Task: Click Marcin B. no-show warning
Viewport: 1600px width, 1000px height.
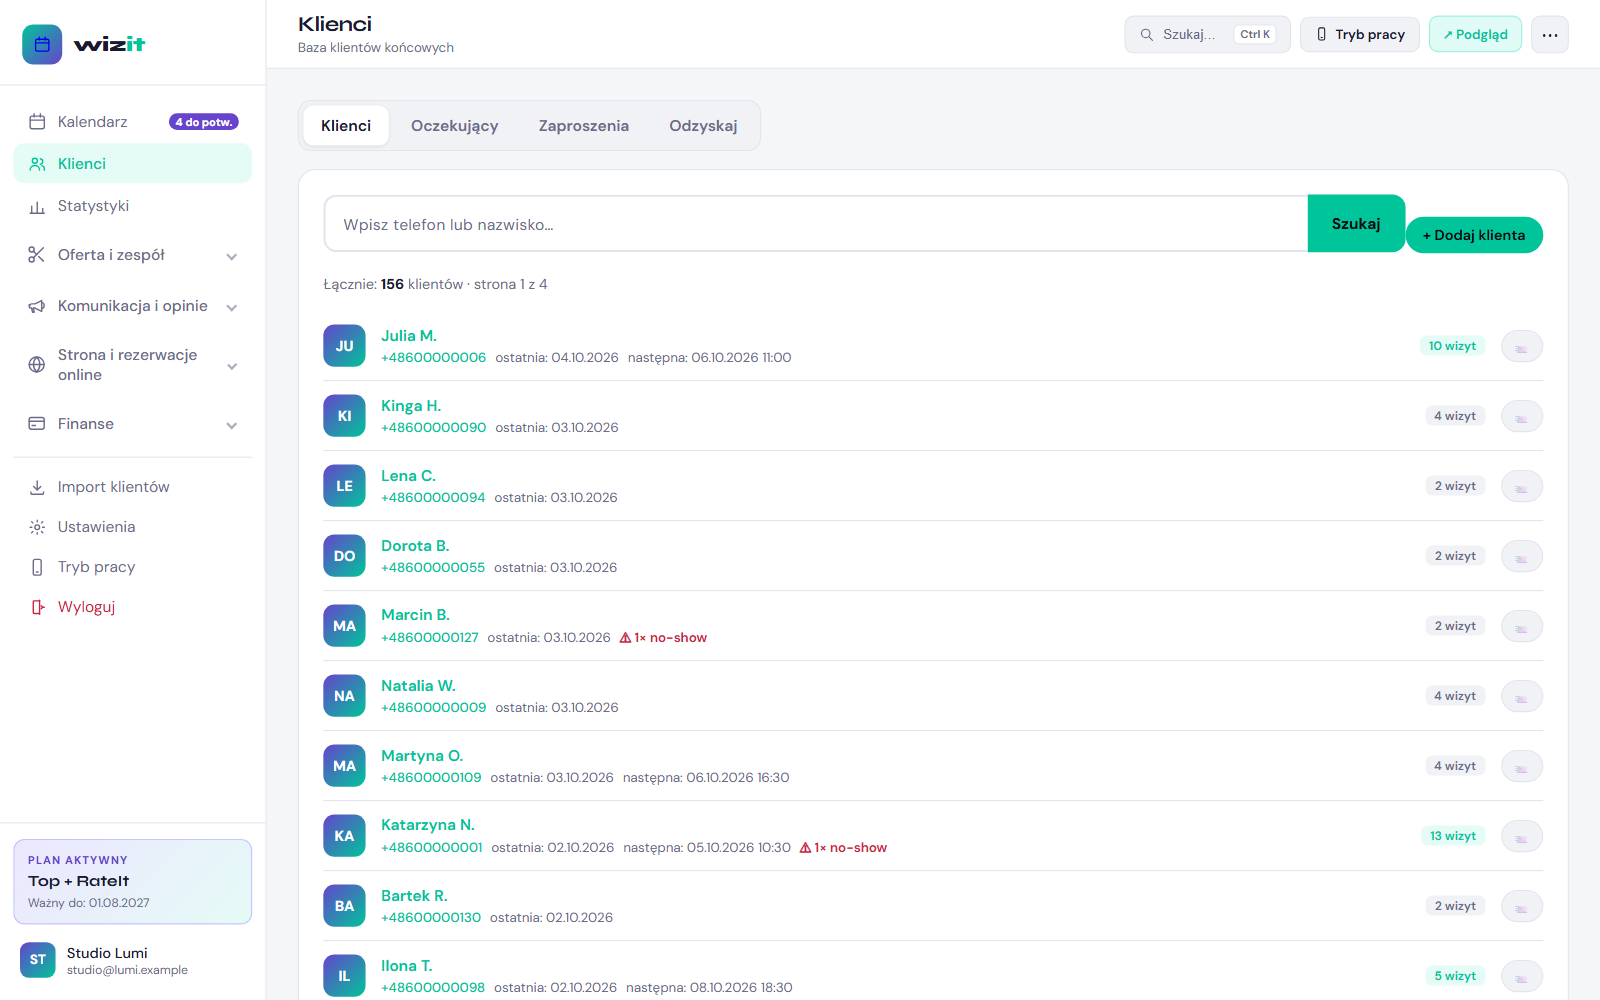Action: coord(663,638)
